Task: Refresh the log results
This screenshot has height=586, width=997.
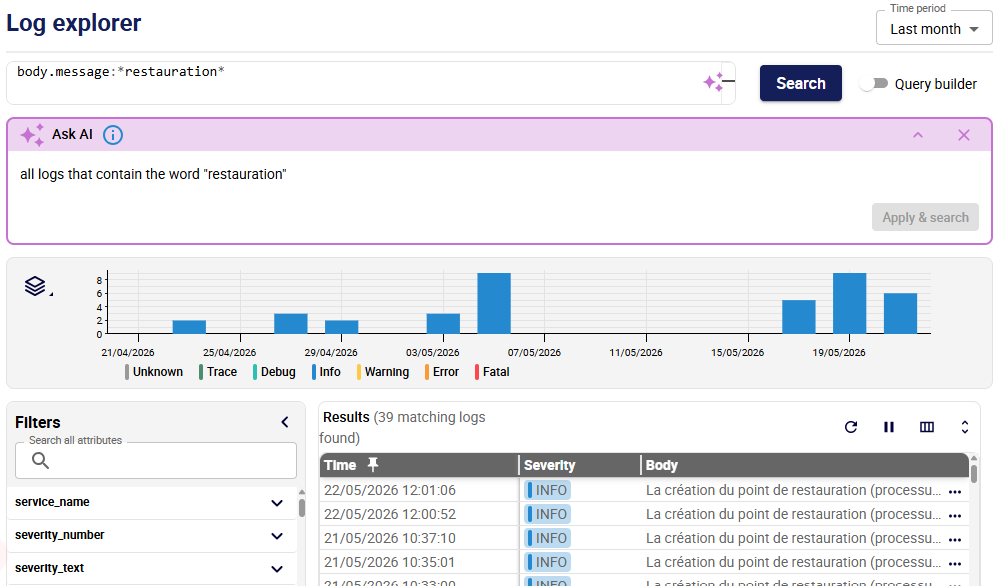Action: tap(851, 427)
